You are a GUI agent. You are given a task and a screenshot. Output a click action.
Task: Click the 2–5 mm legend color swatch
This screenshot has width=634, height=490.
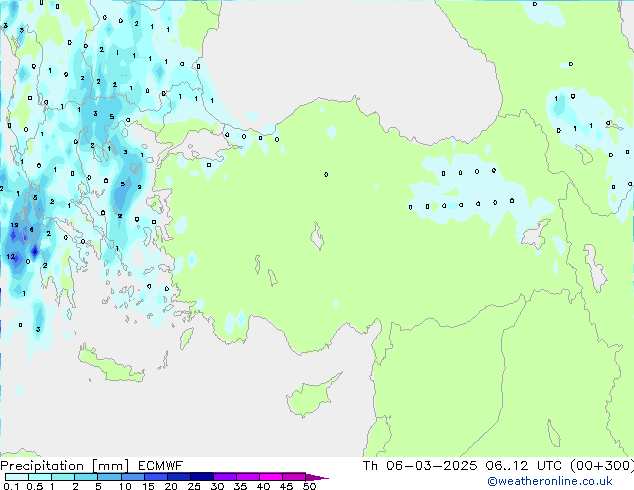pos(86,477)
